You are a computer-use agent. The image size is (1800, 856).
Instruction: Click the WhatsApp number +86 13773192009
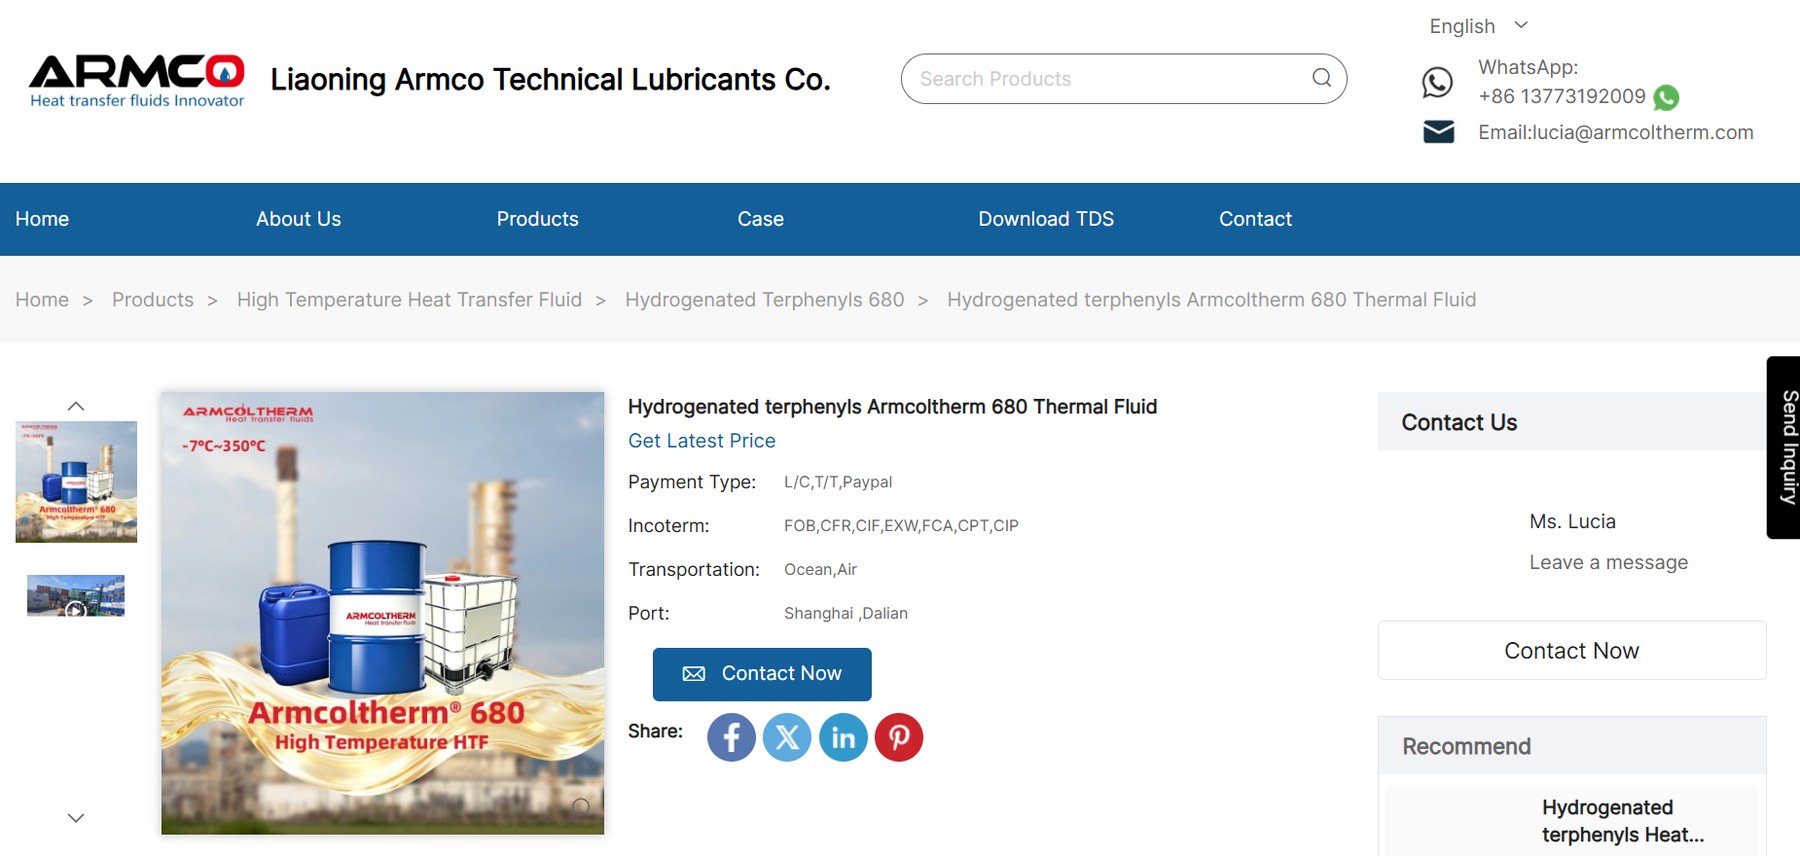point(1562,96)
